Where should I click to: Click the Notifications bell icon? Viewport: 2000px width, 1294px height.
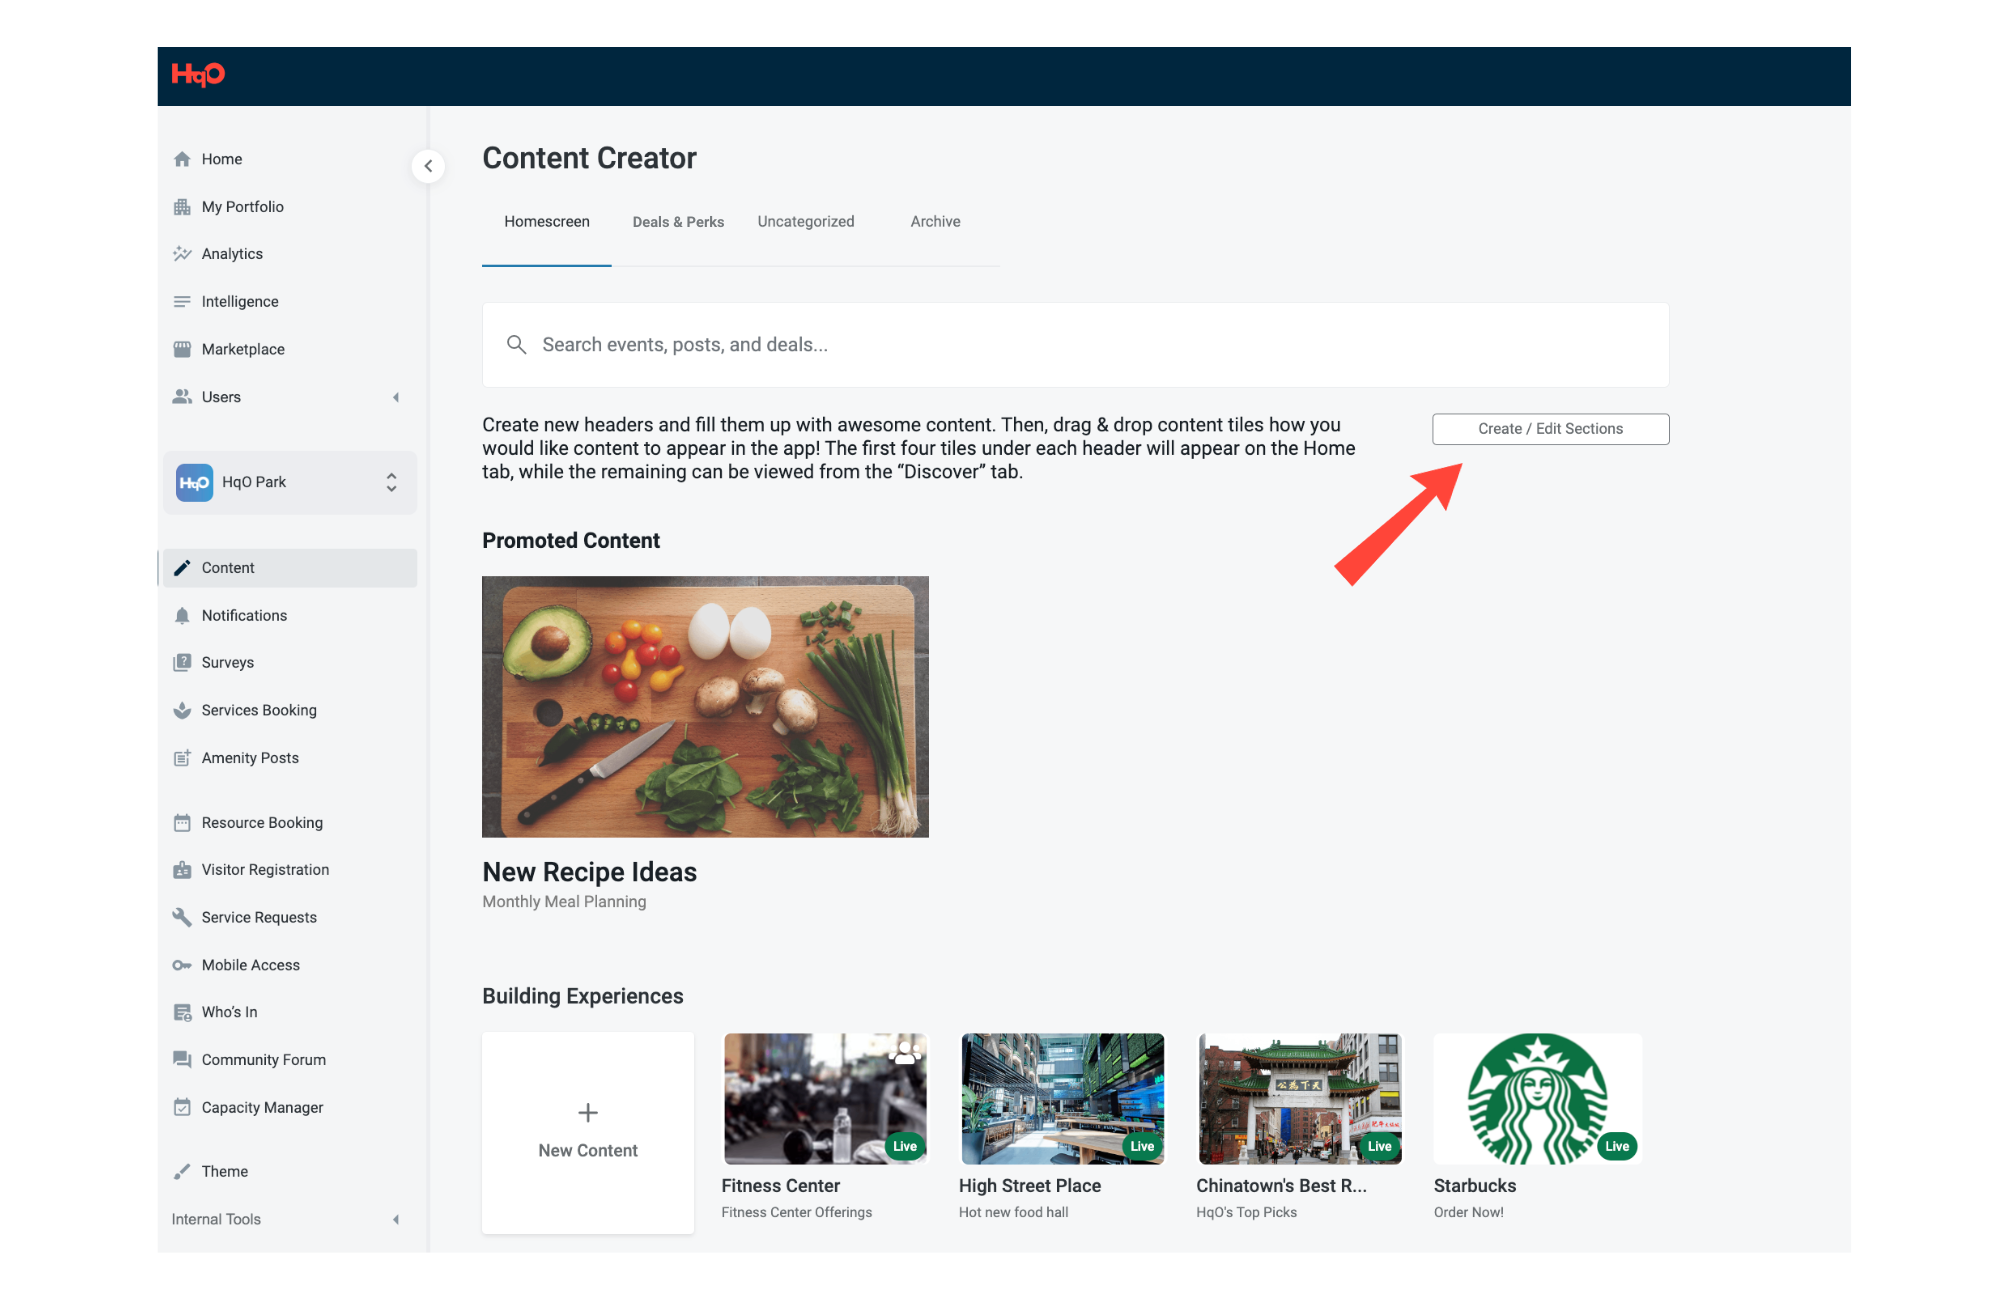(182, 616)
